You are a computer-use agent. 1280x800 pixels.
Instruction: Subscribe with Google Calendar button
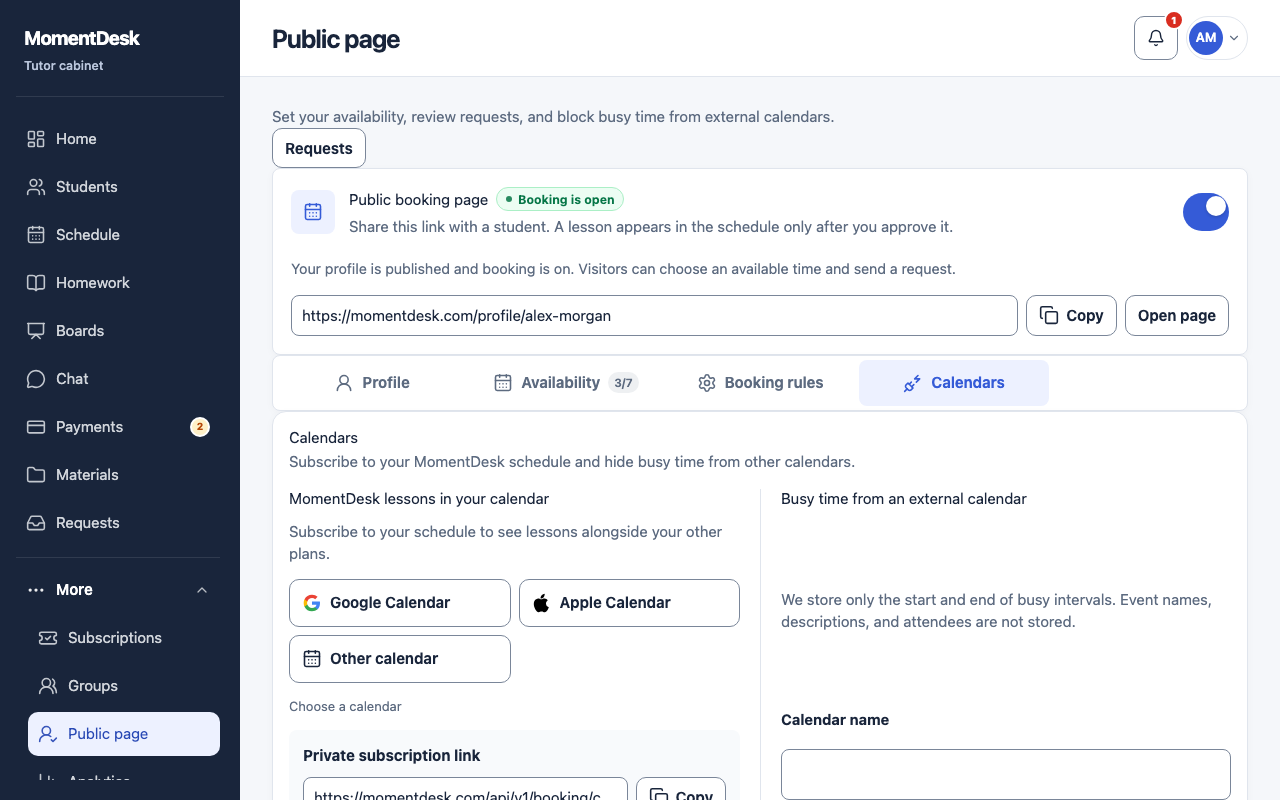[x=400, y=603]
